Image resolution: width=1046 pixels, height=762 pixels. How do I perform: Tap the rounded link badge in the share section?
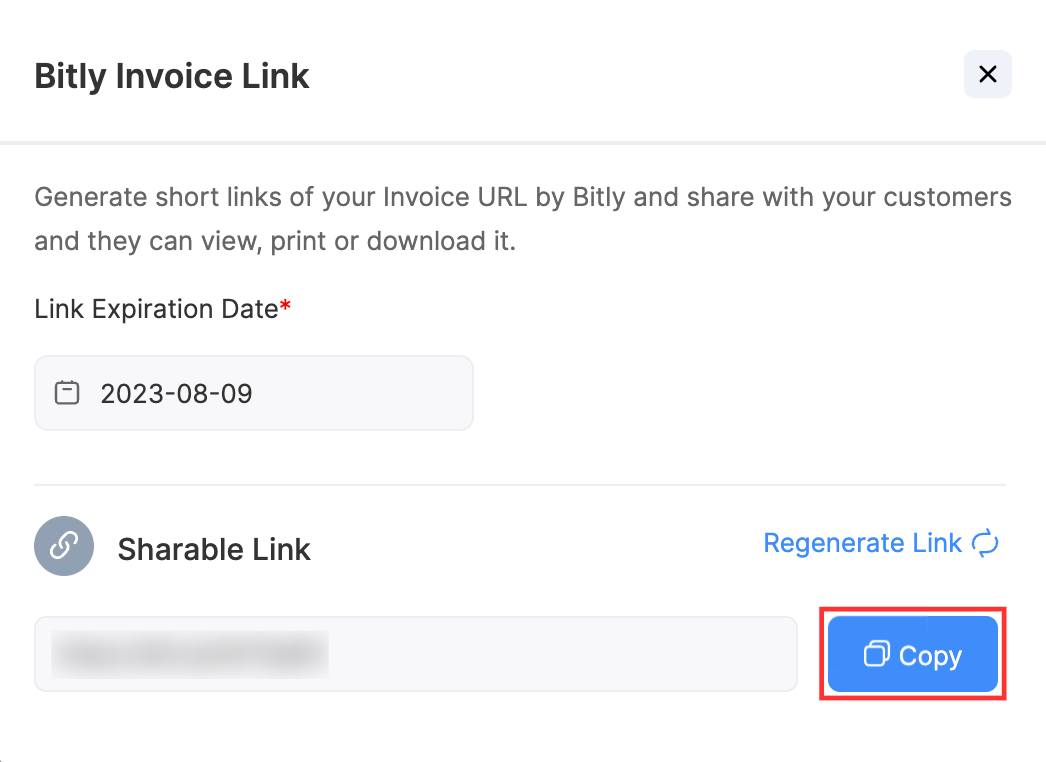tap(63, 546)
